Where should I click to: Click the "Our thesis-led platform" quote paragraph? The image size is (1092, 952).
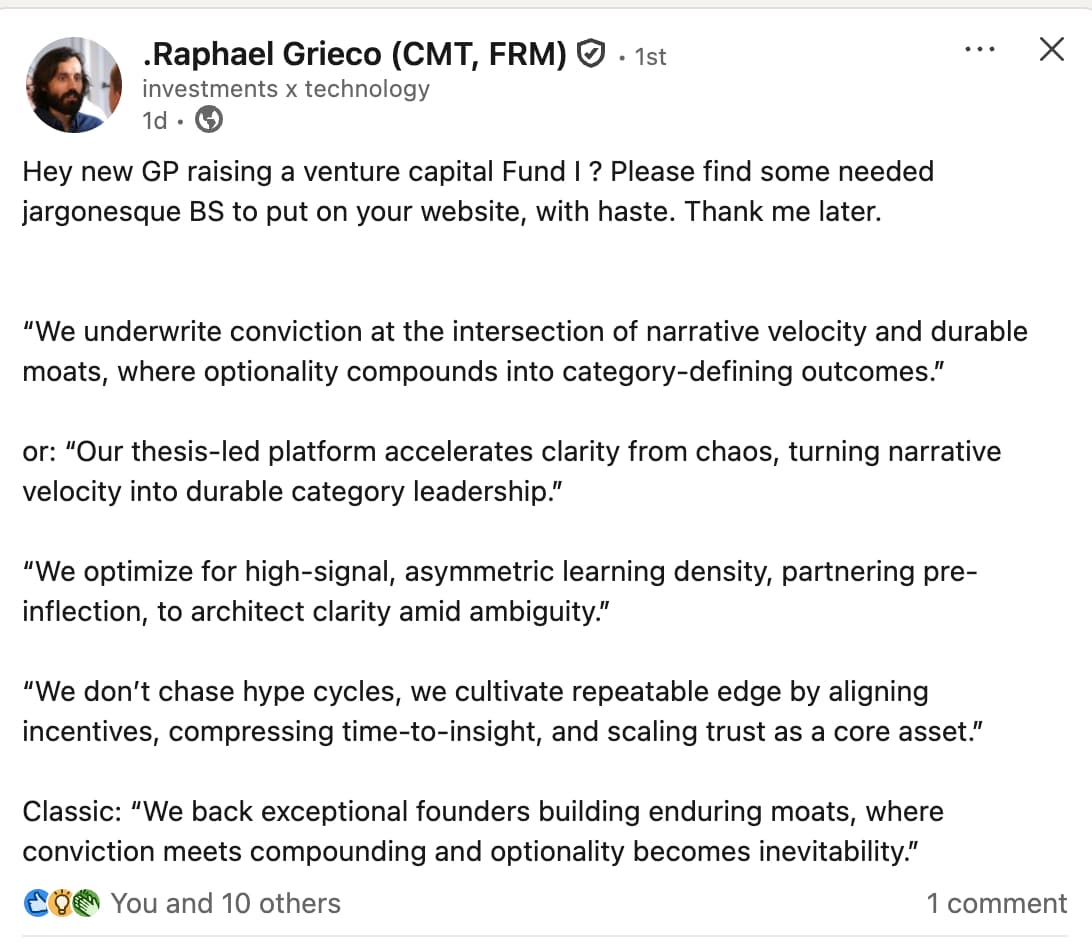(511, 472)
